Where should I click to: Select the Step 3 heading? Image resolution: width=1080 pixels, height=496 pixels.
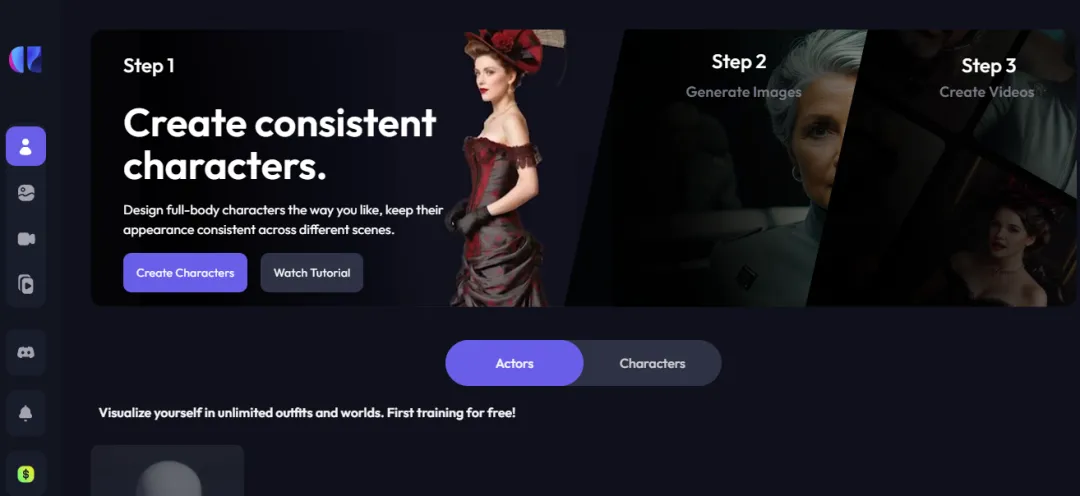(x=988, y=66)
